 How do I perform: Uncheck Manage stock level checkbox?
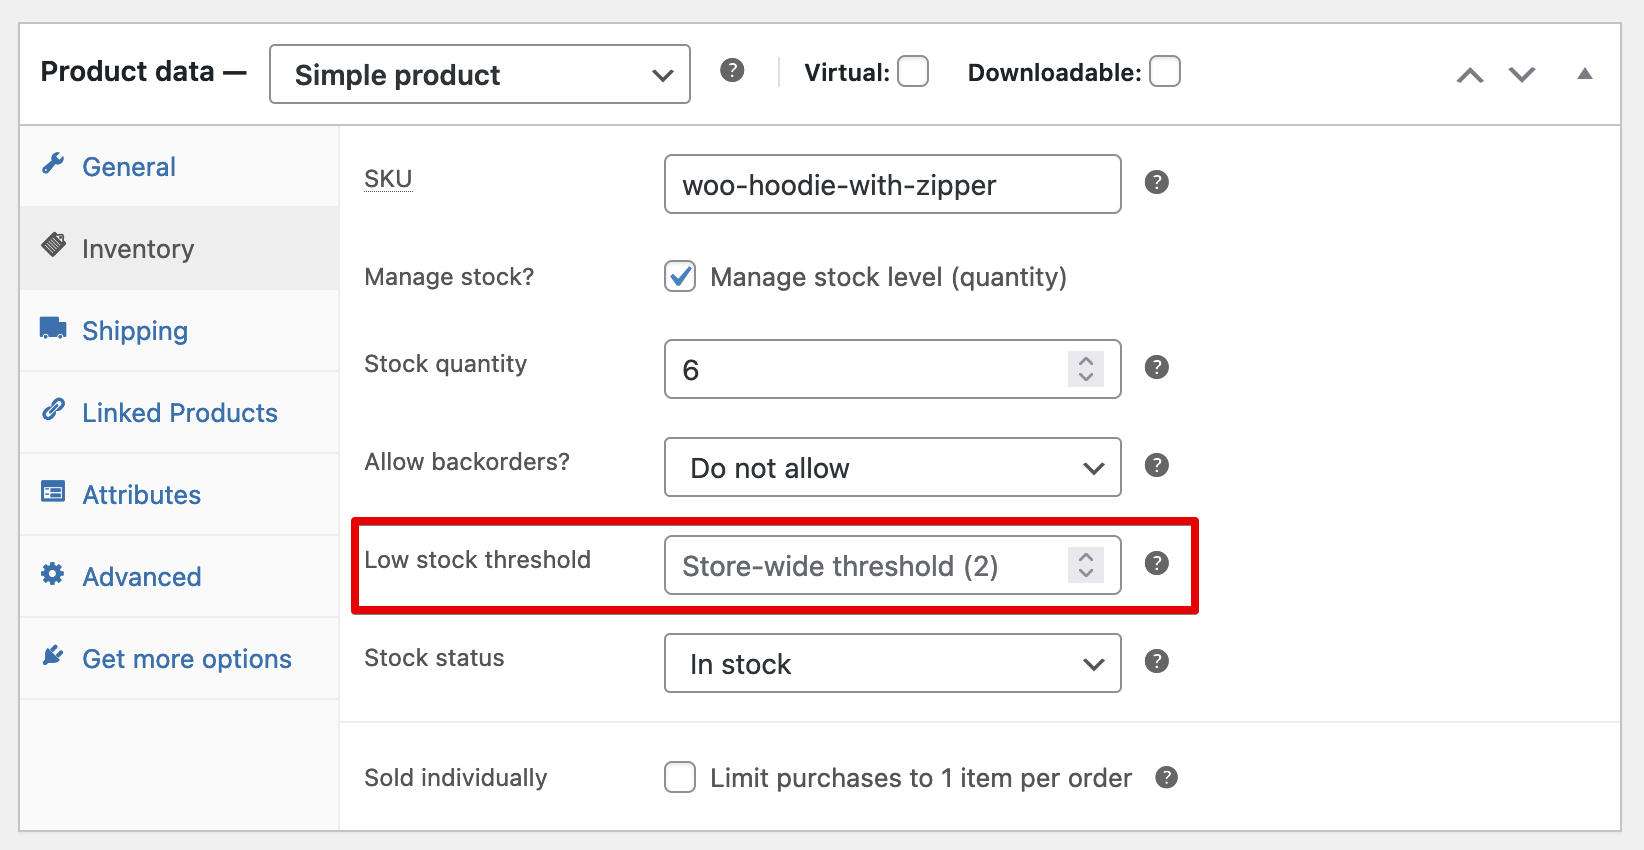pos(680,276)
